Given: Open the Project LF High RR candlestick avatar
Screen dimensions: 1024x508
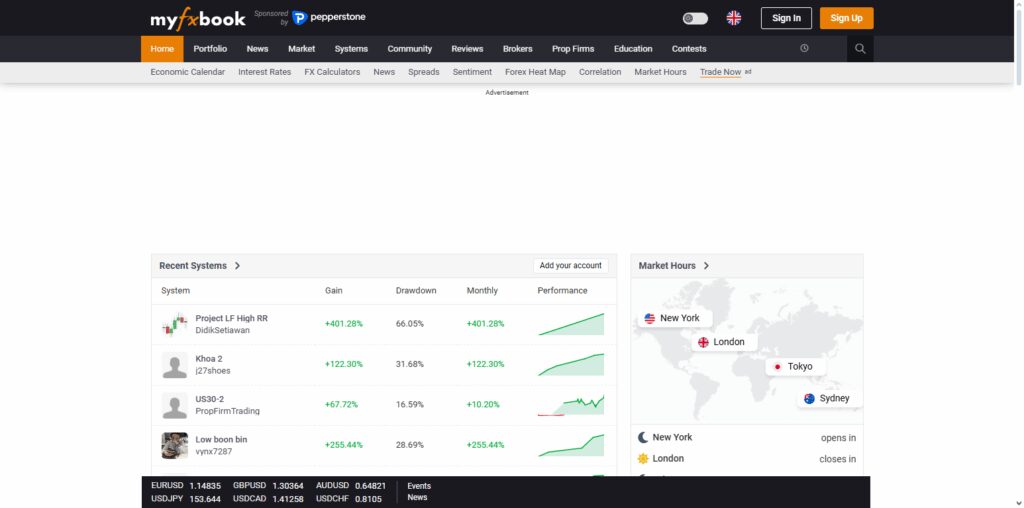Looking at the screenshot, I should tap(174, 324).
